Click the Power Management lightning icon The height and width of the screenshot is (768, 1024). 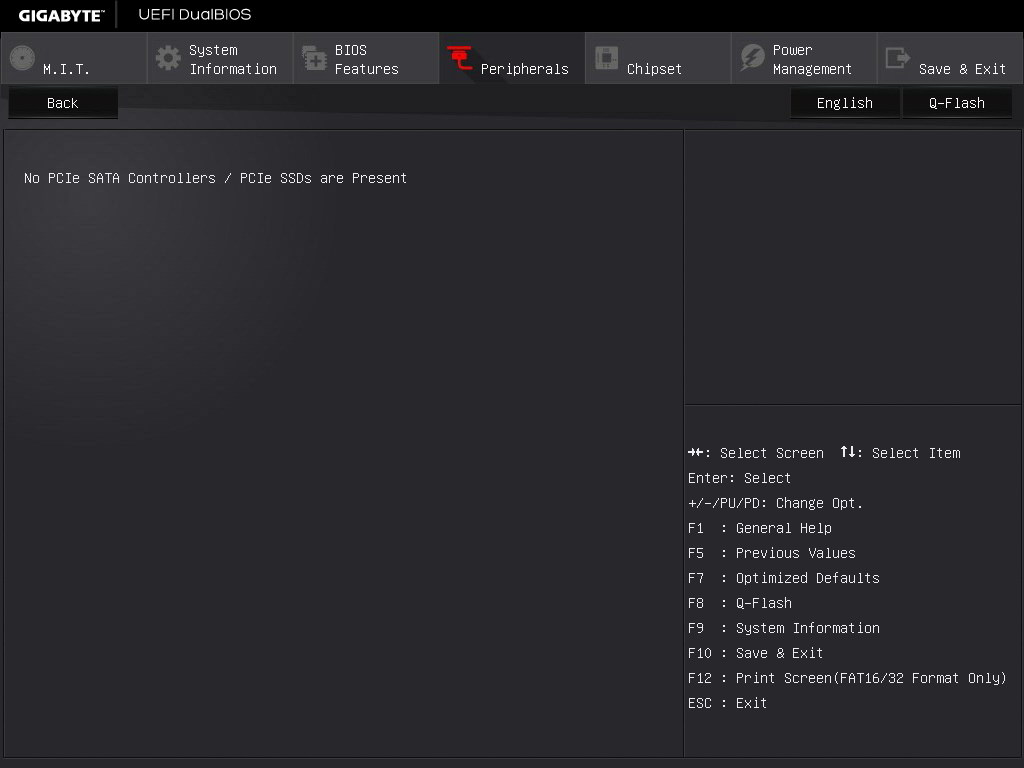(752, 58)
